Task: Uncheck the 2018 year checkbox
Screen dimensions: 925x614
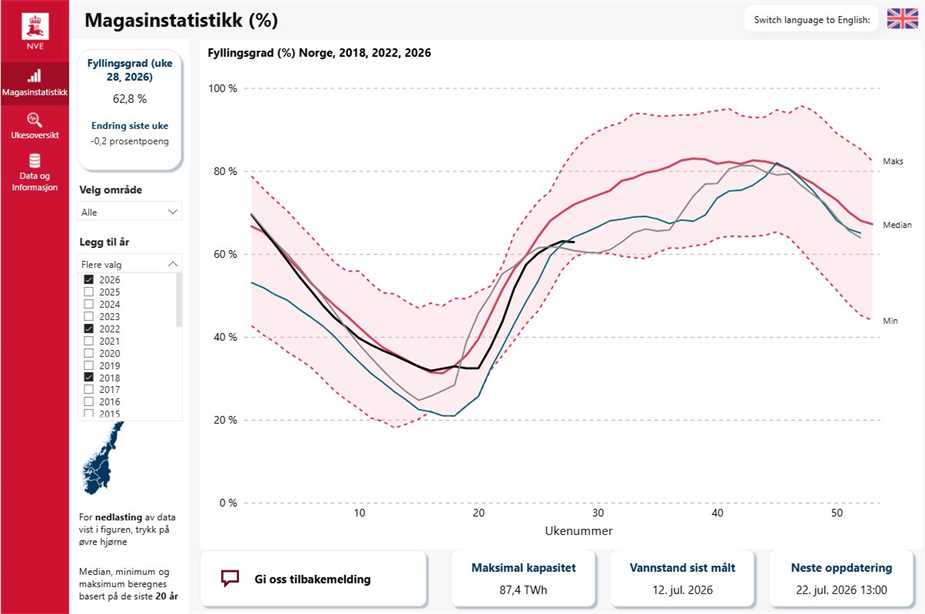Action: [x=88, y=377]
